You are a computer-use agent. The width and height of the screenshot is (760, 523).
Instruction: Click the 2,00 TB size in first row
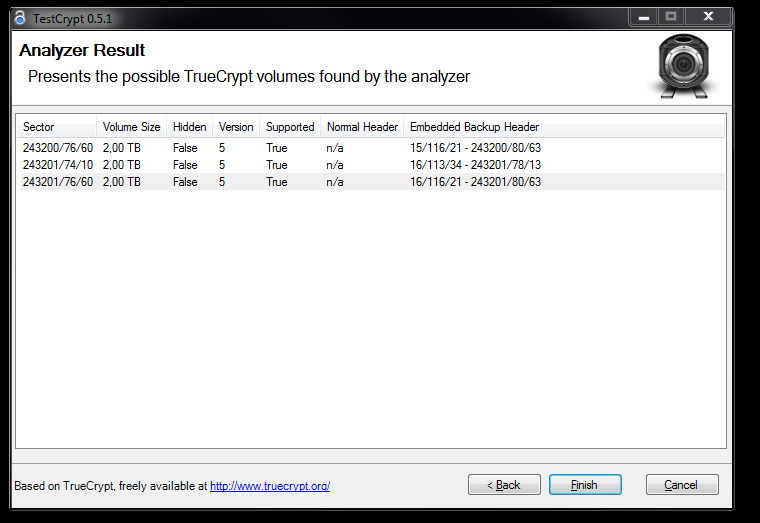pyautogui.click(x=122, y=148)
